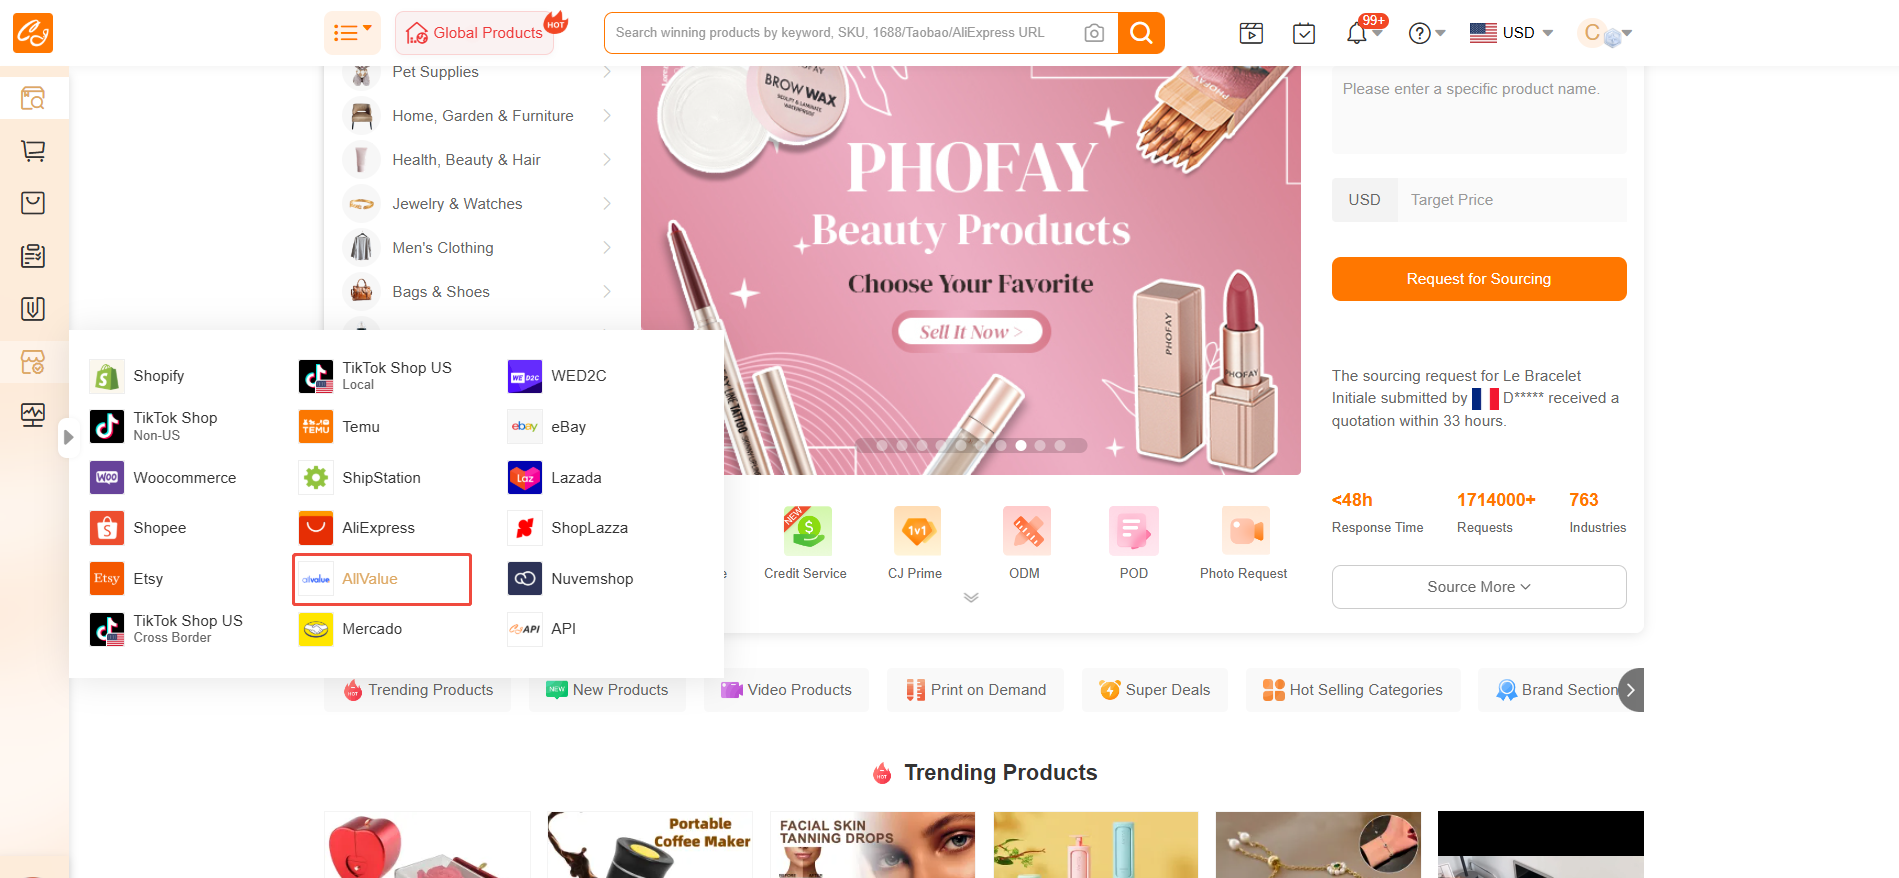Image resolution: width=1899 pixels, height=878 pixels.
Task: Open the shopping cart sidebar icon
Action: coord(33,151)
